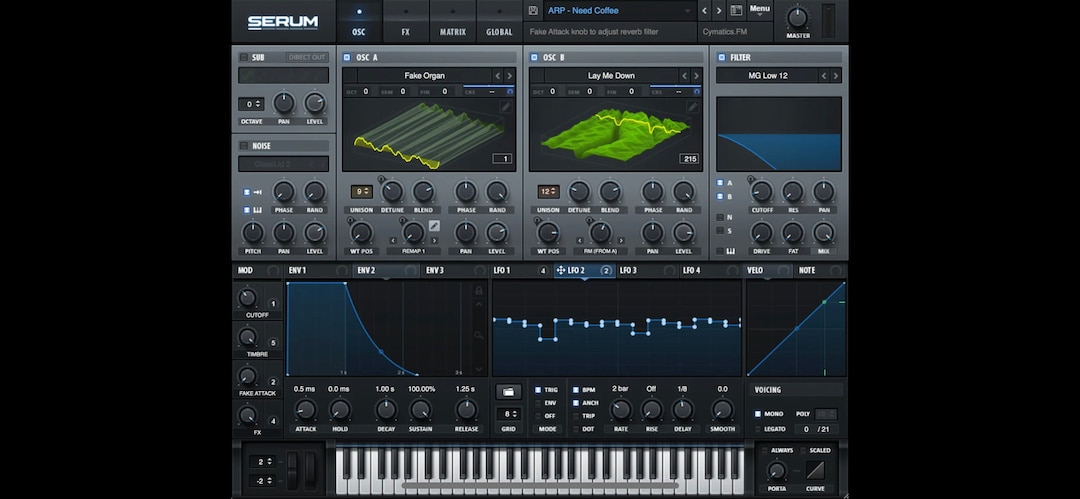Screen dimensions: 1080x499
Task: Switch to the FX tab
Action: (x=406, y=22)
